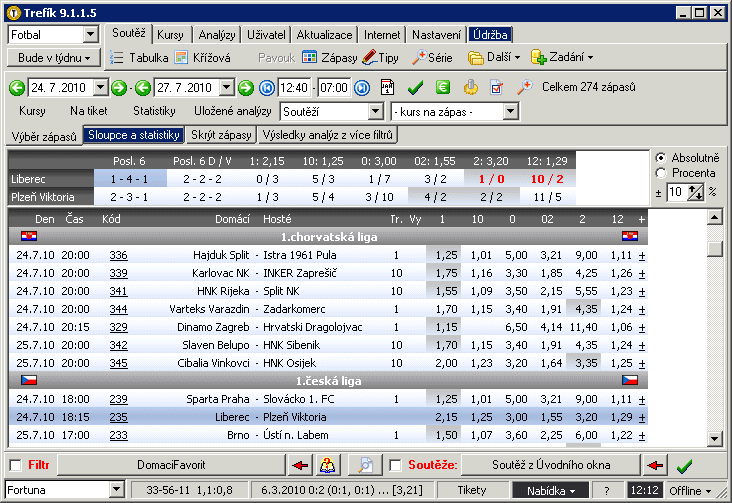This screenshot has height=503, width=732.
Task: Click the document search preview icon
Action: (x=366, y=465)
